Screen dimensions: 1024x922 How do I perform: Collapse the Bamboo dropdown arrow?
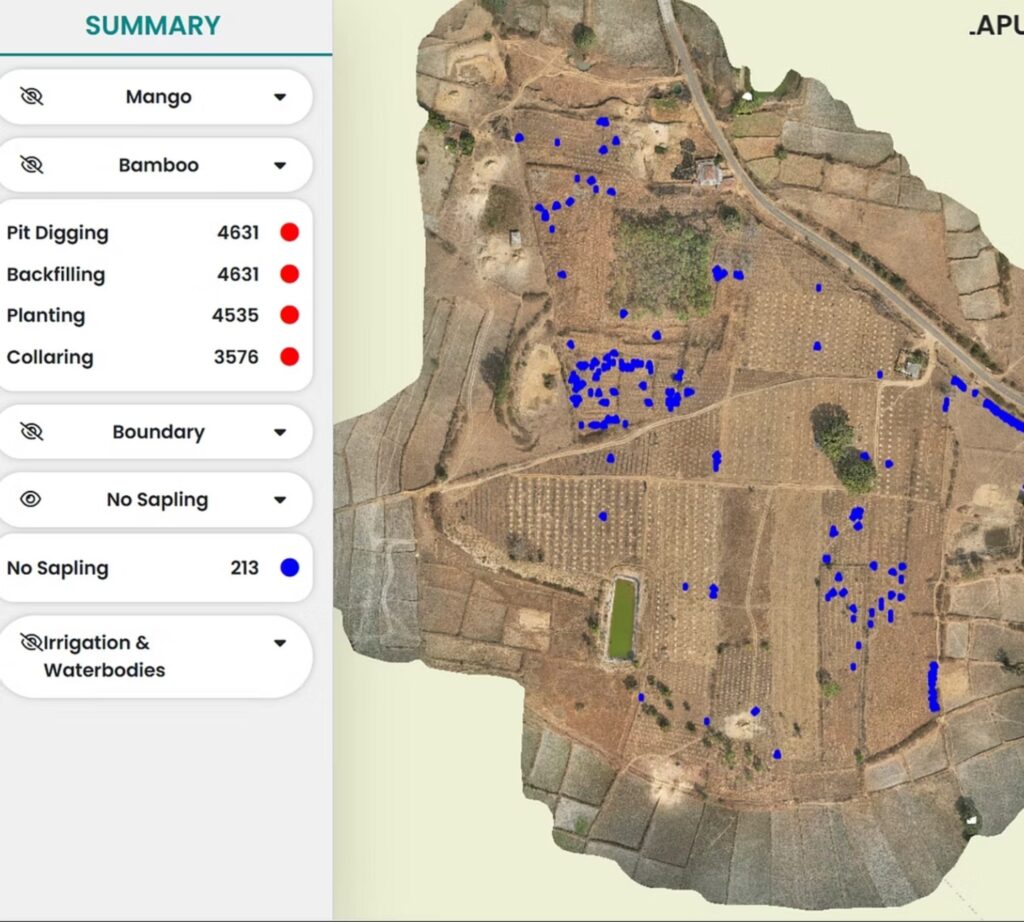click(280, 165)
